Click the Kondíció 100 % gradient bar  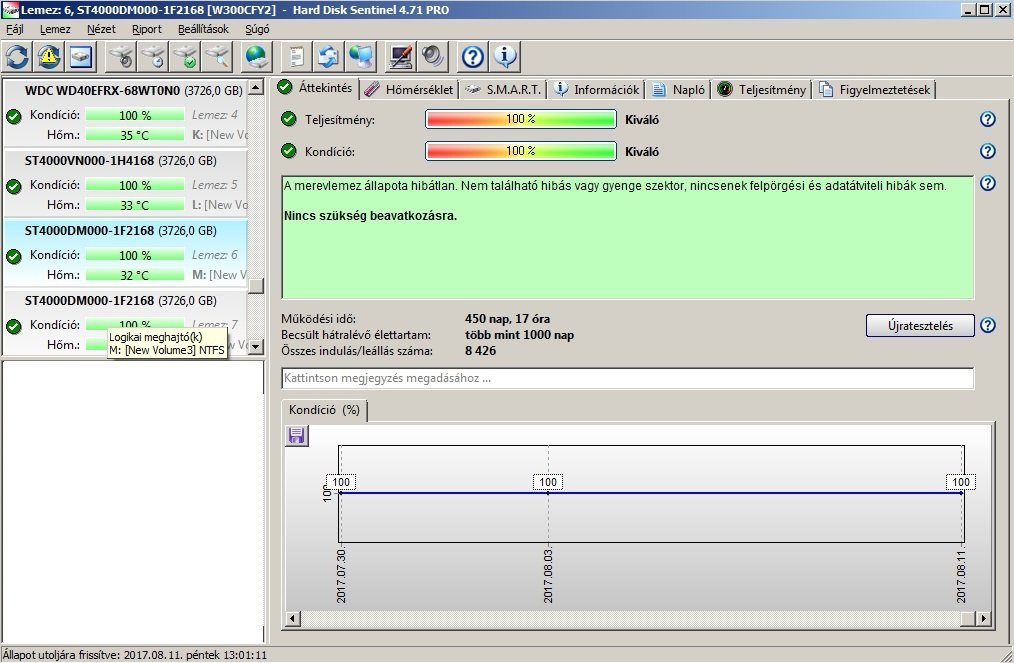[521, 151]
